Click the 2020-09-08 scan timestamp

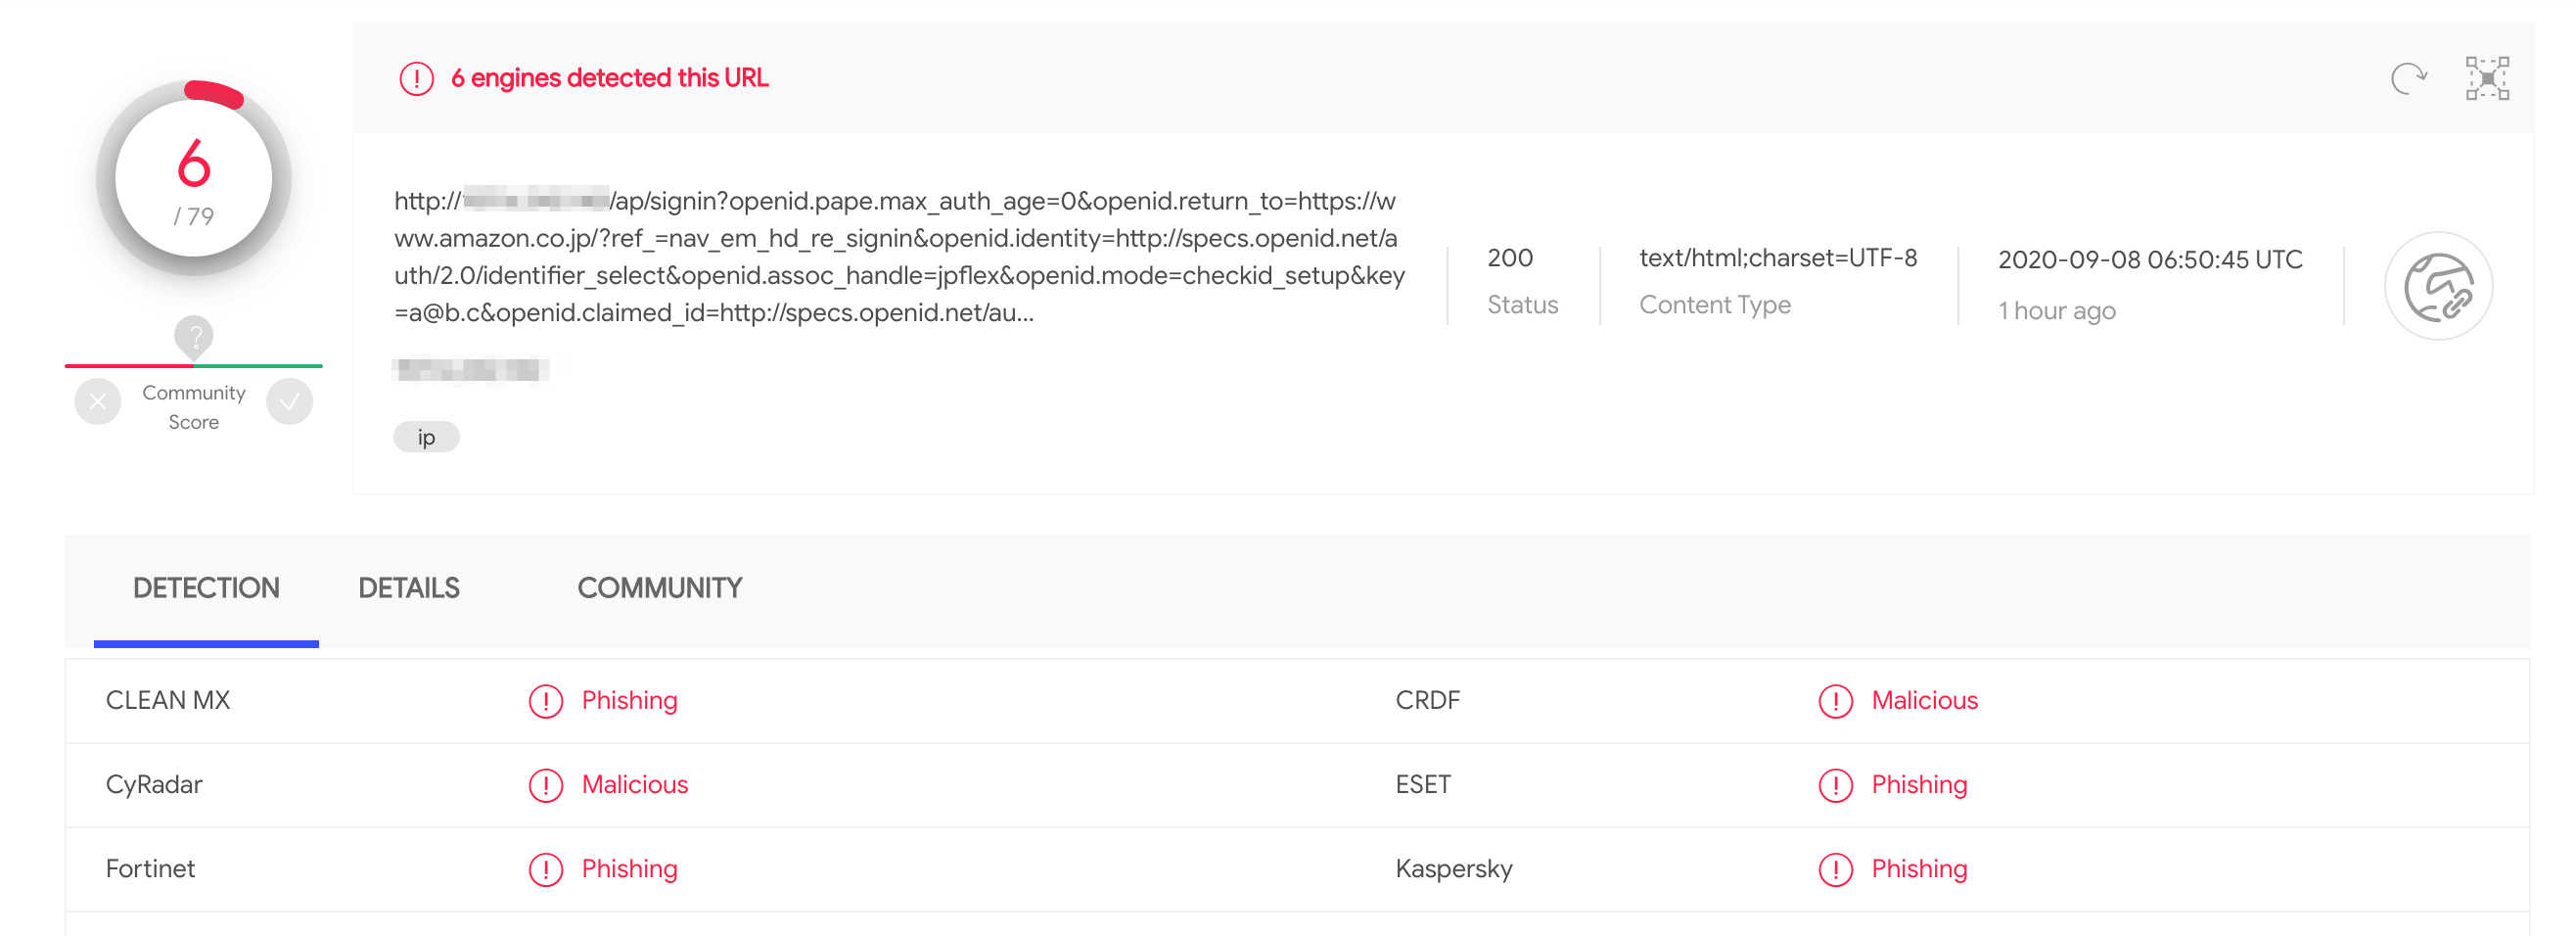click(x=2150, y=260)
